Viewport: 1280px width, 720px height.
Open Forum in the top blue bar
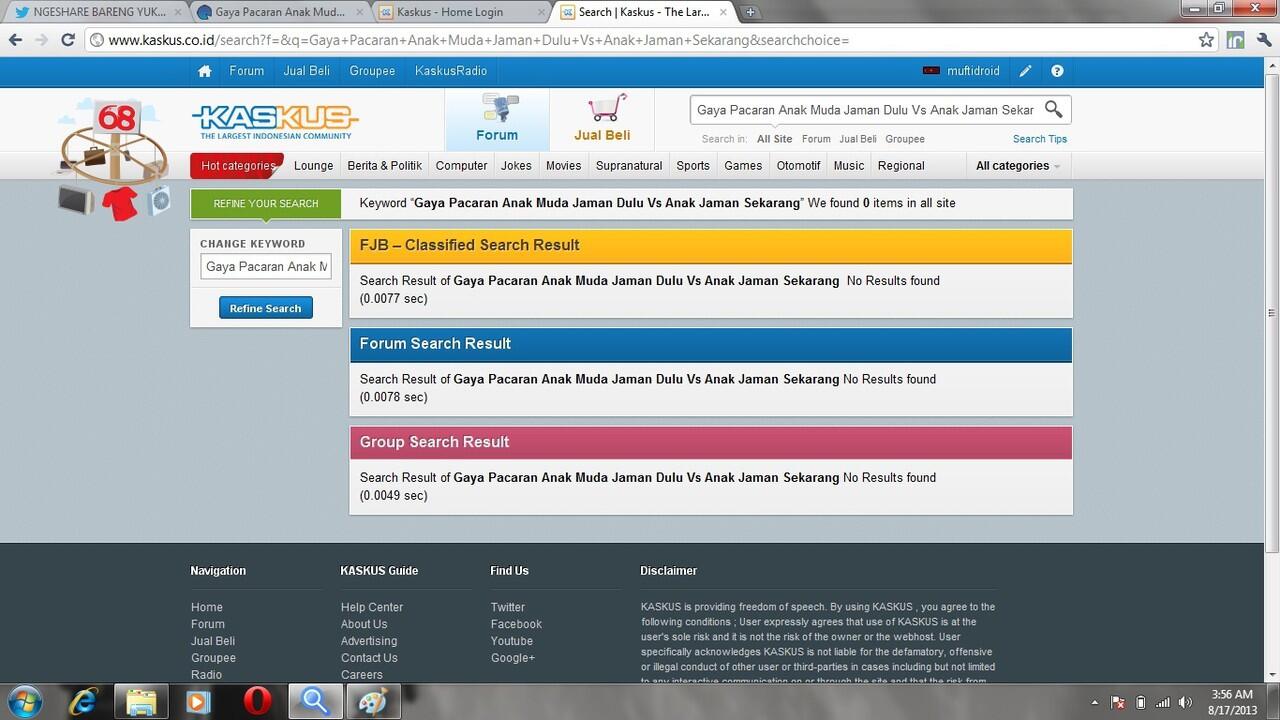(x=246, y=71)
